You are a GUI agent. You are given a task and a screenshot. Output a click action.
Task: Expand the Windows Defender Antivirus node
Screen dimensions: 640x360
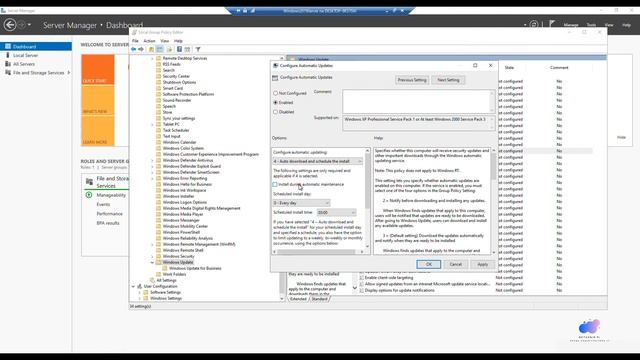pos(152,160)
